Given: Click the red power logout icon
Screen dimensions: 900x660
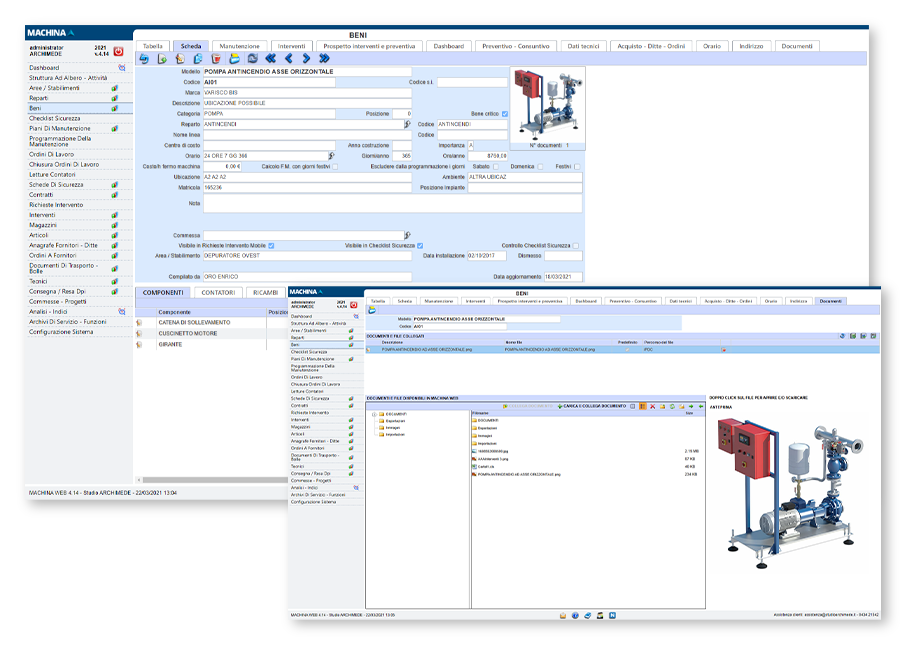Looking at the screenshot, I should point(118,51).
